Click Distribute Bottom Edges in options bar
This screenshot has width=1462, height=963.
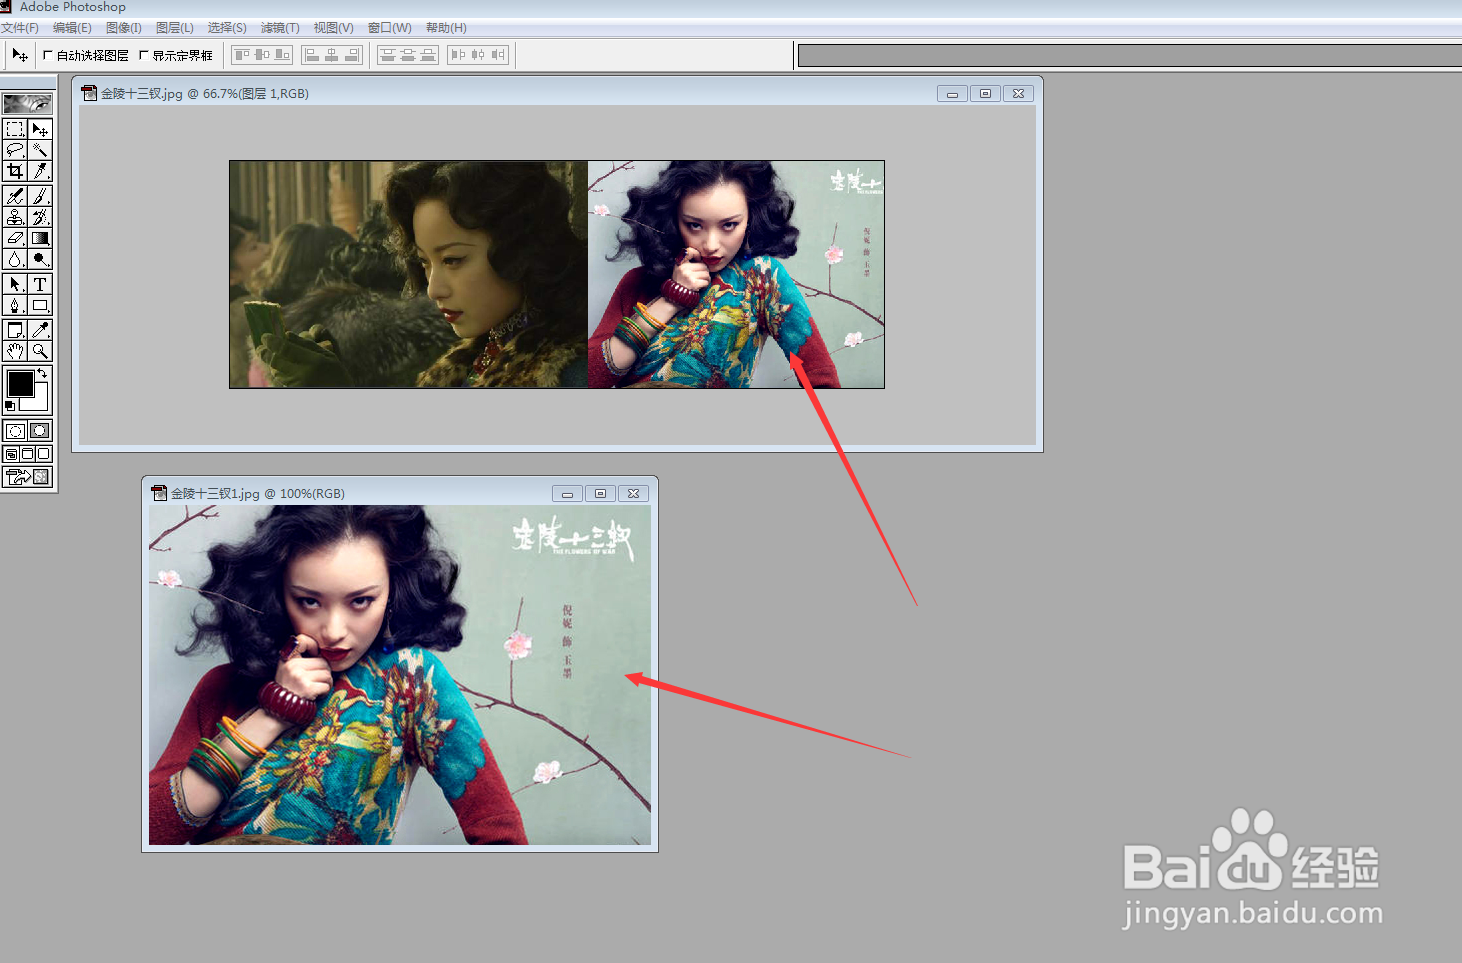click(428, 54)
